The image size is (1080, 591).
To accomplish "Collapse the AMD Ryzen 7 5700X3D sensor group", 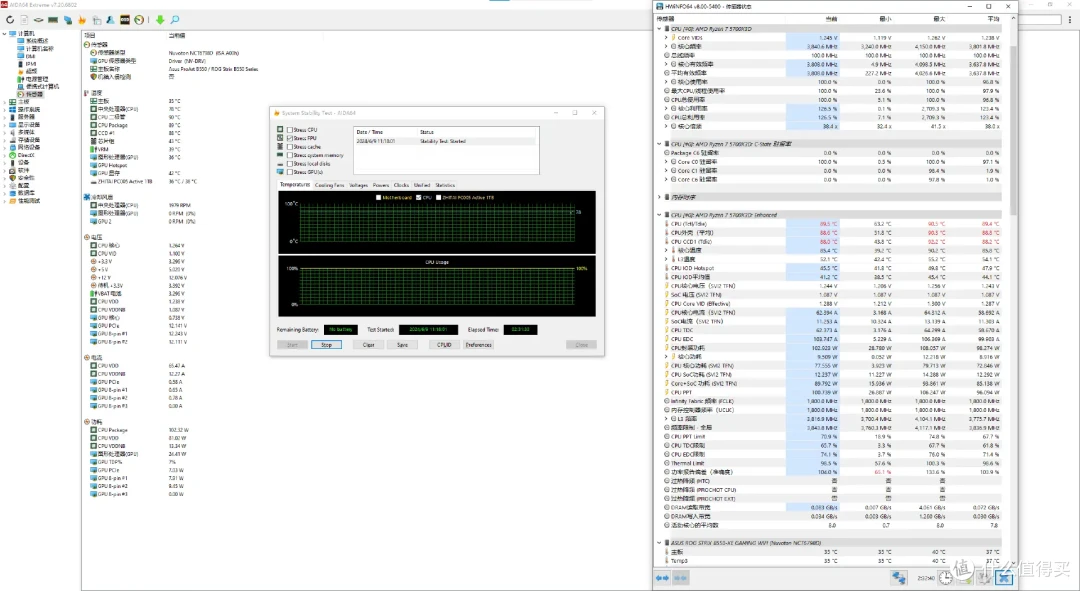I will coord(660,30).
